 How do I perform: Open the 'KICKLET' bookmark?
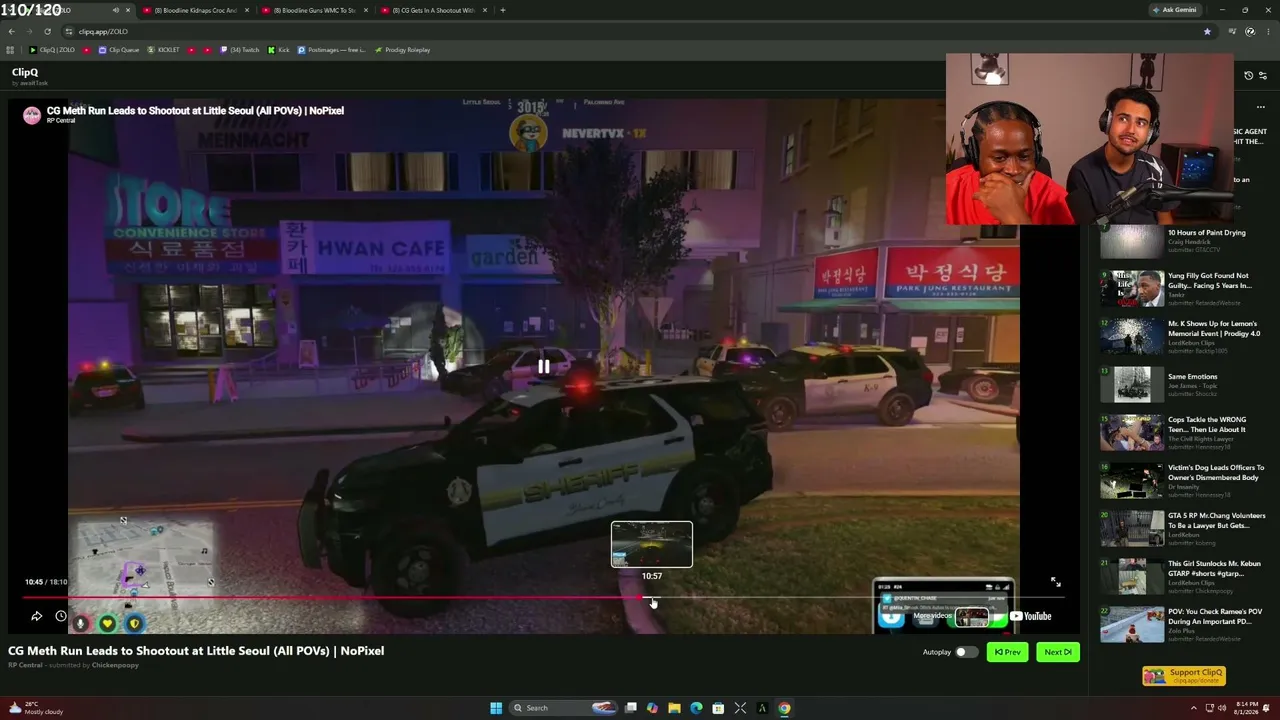coord(164,50)
